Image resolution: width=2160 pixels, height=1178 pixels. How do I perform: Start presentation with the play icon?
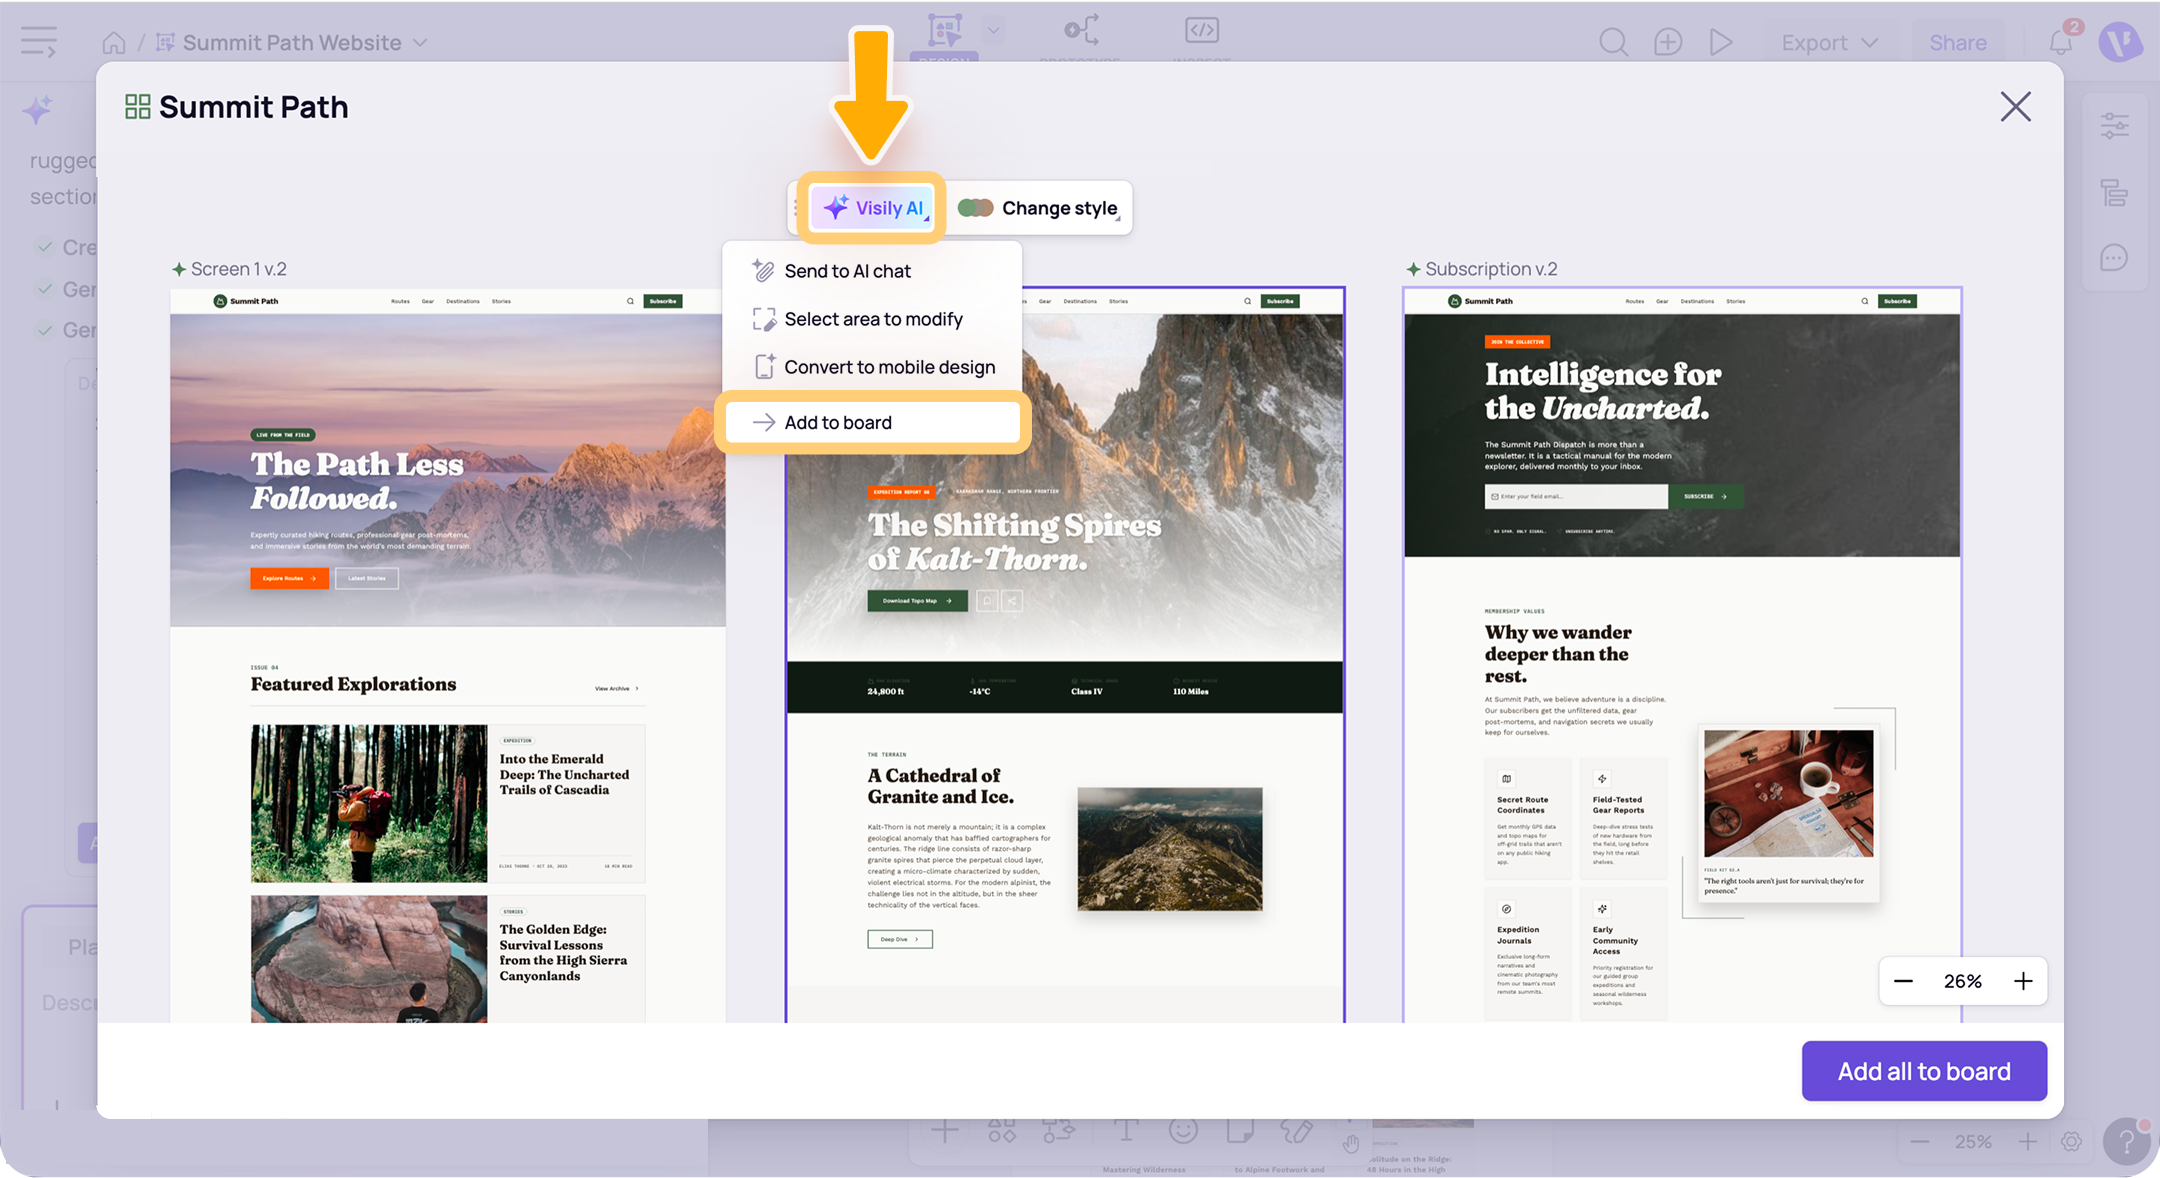coord(1721,42)
